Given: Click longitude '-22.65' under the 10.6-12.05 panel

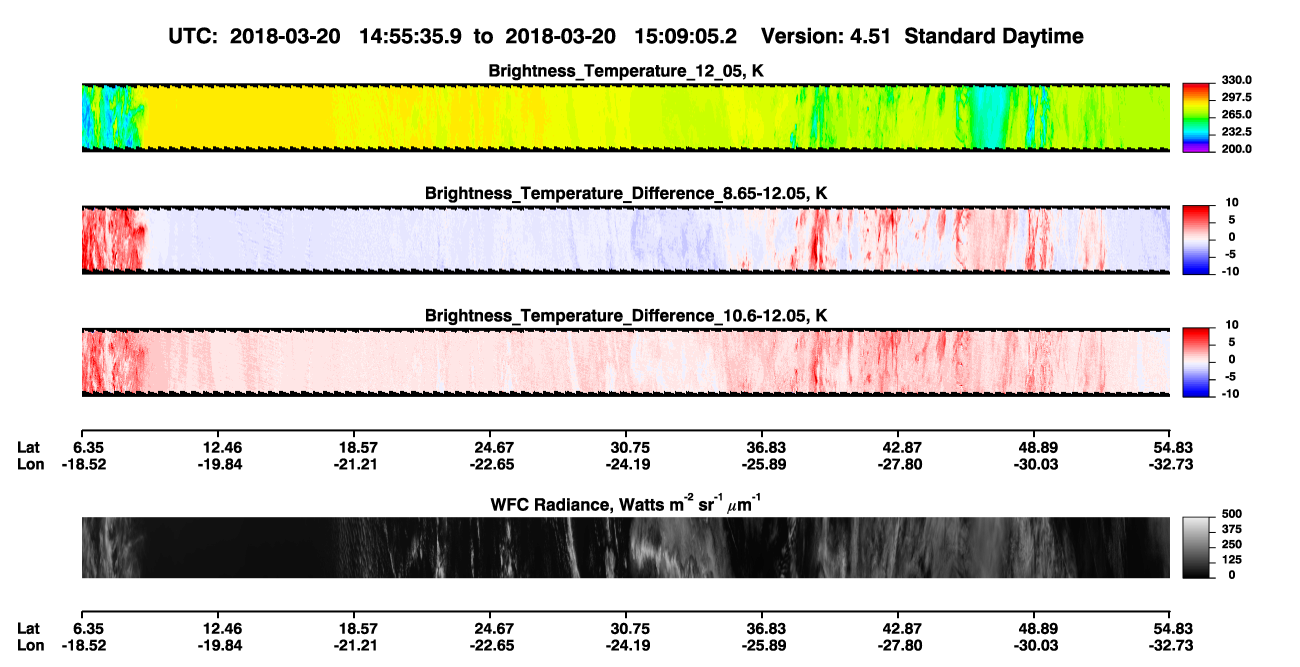Looking at the screenshot, I should (490, 463).
